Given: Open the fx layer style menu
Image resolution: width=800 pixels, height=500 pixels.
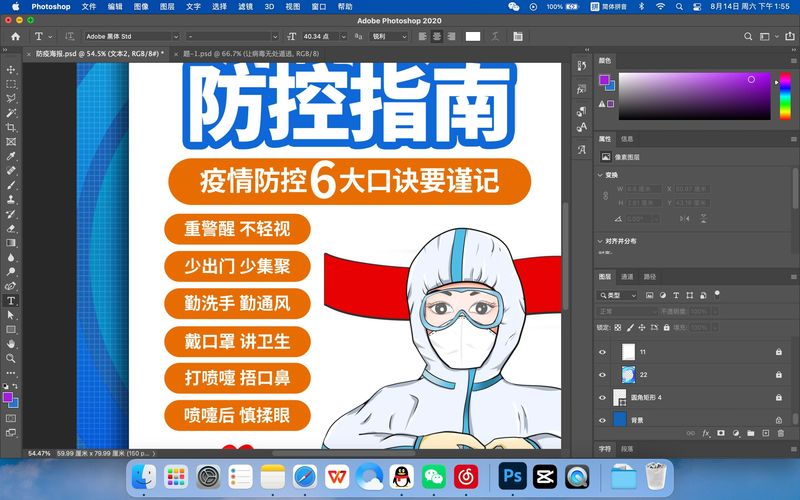Looking at the screenshot, I should pos(706,433).
